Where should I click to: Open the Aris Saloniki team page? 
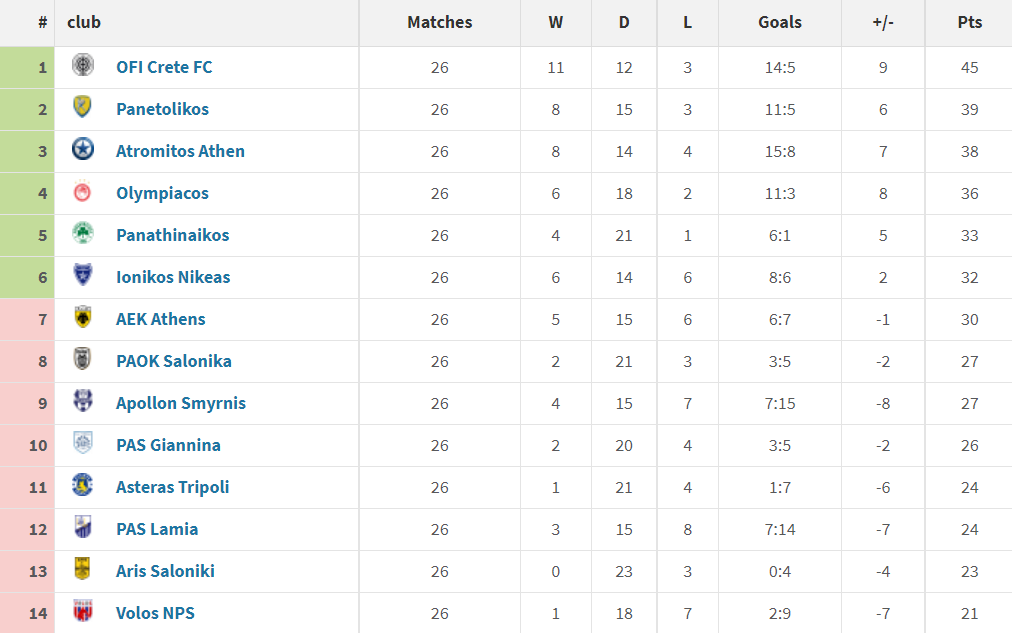pyautogui.click(x=165, y=571)
